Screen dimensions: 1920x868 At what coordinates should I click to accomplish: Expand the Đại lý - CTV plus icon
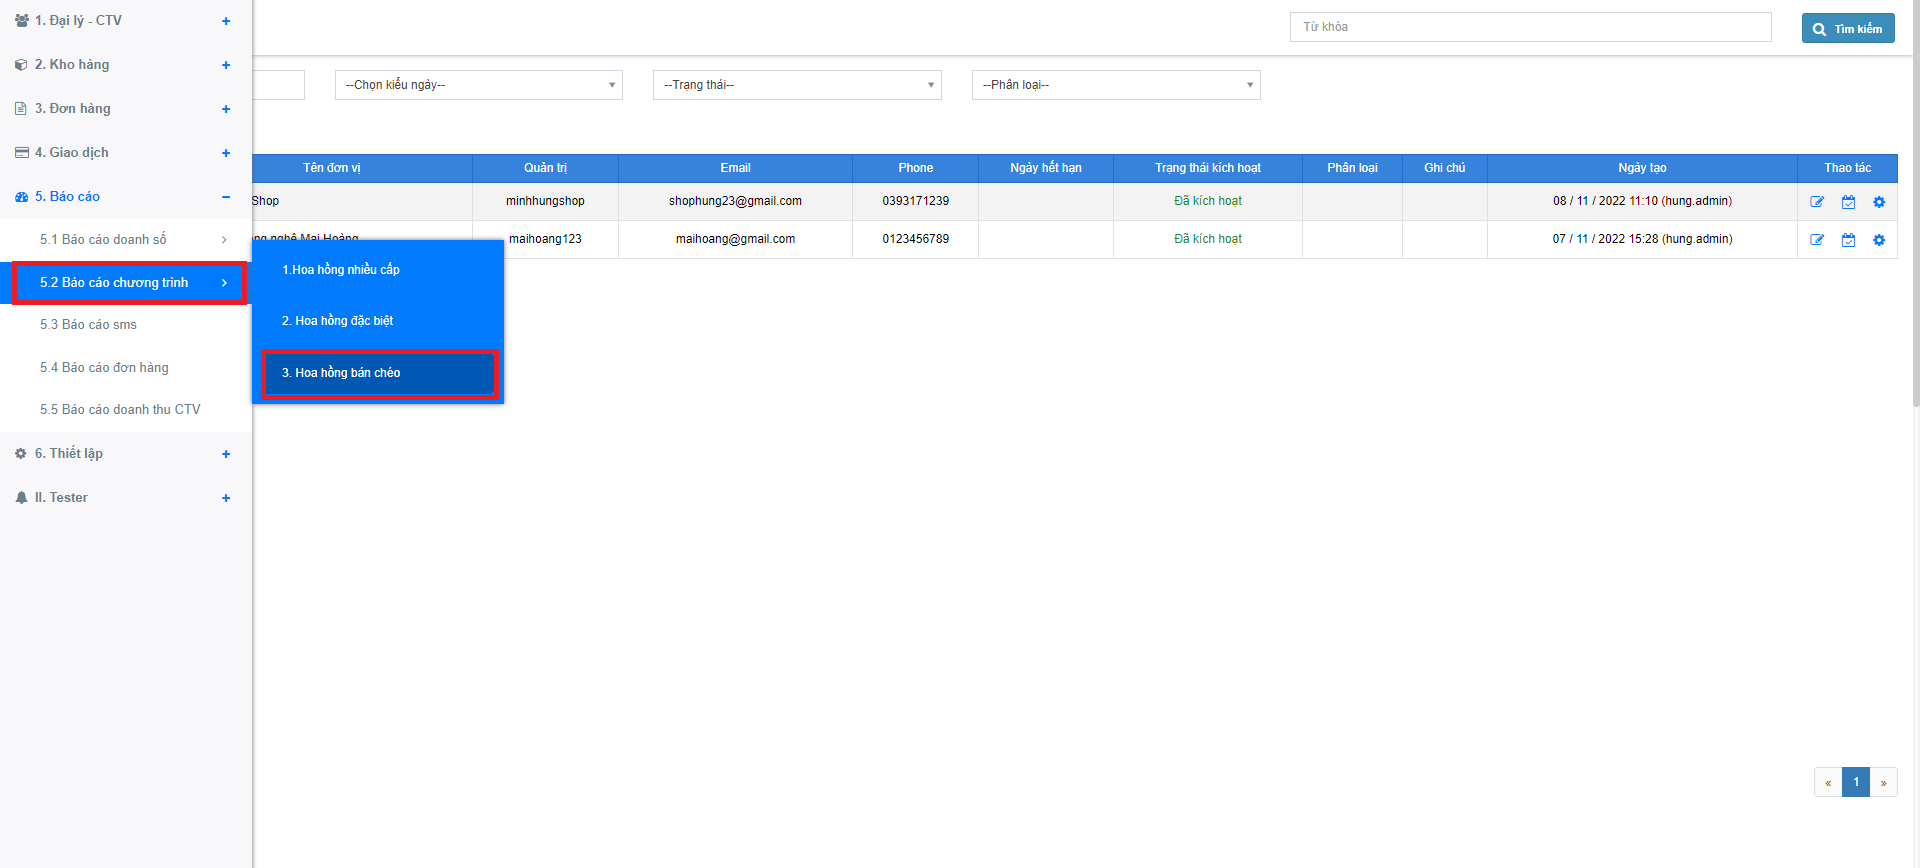(x=226, y=21)
